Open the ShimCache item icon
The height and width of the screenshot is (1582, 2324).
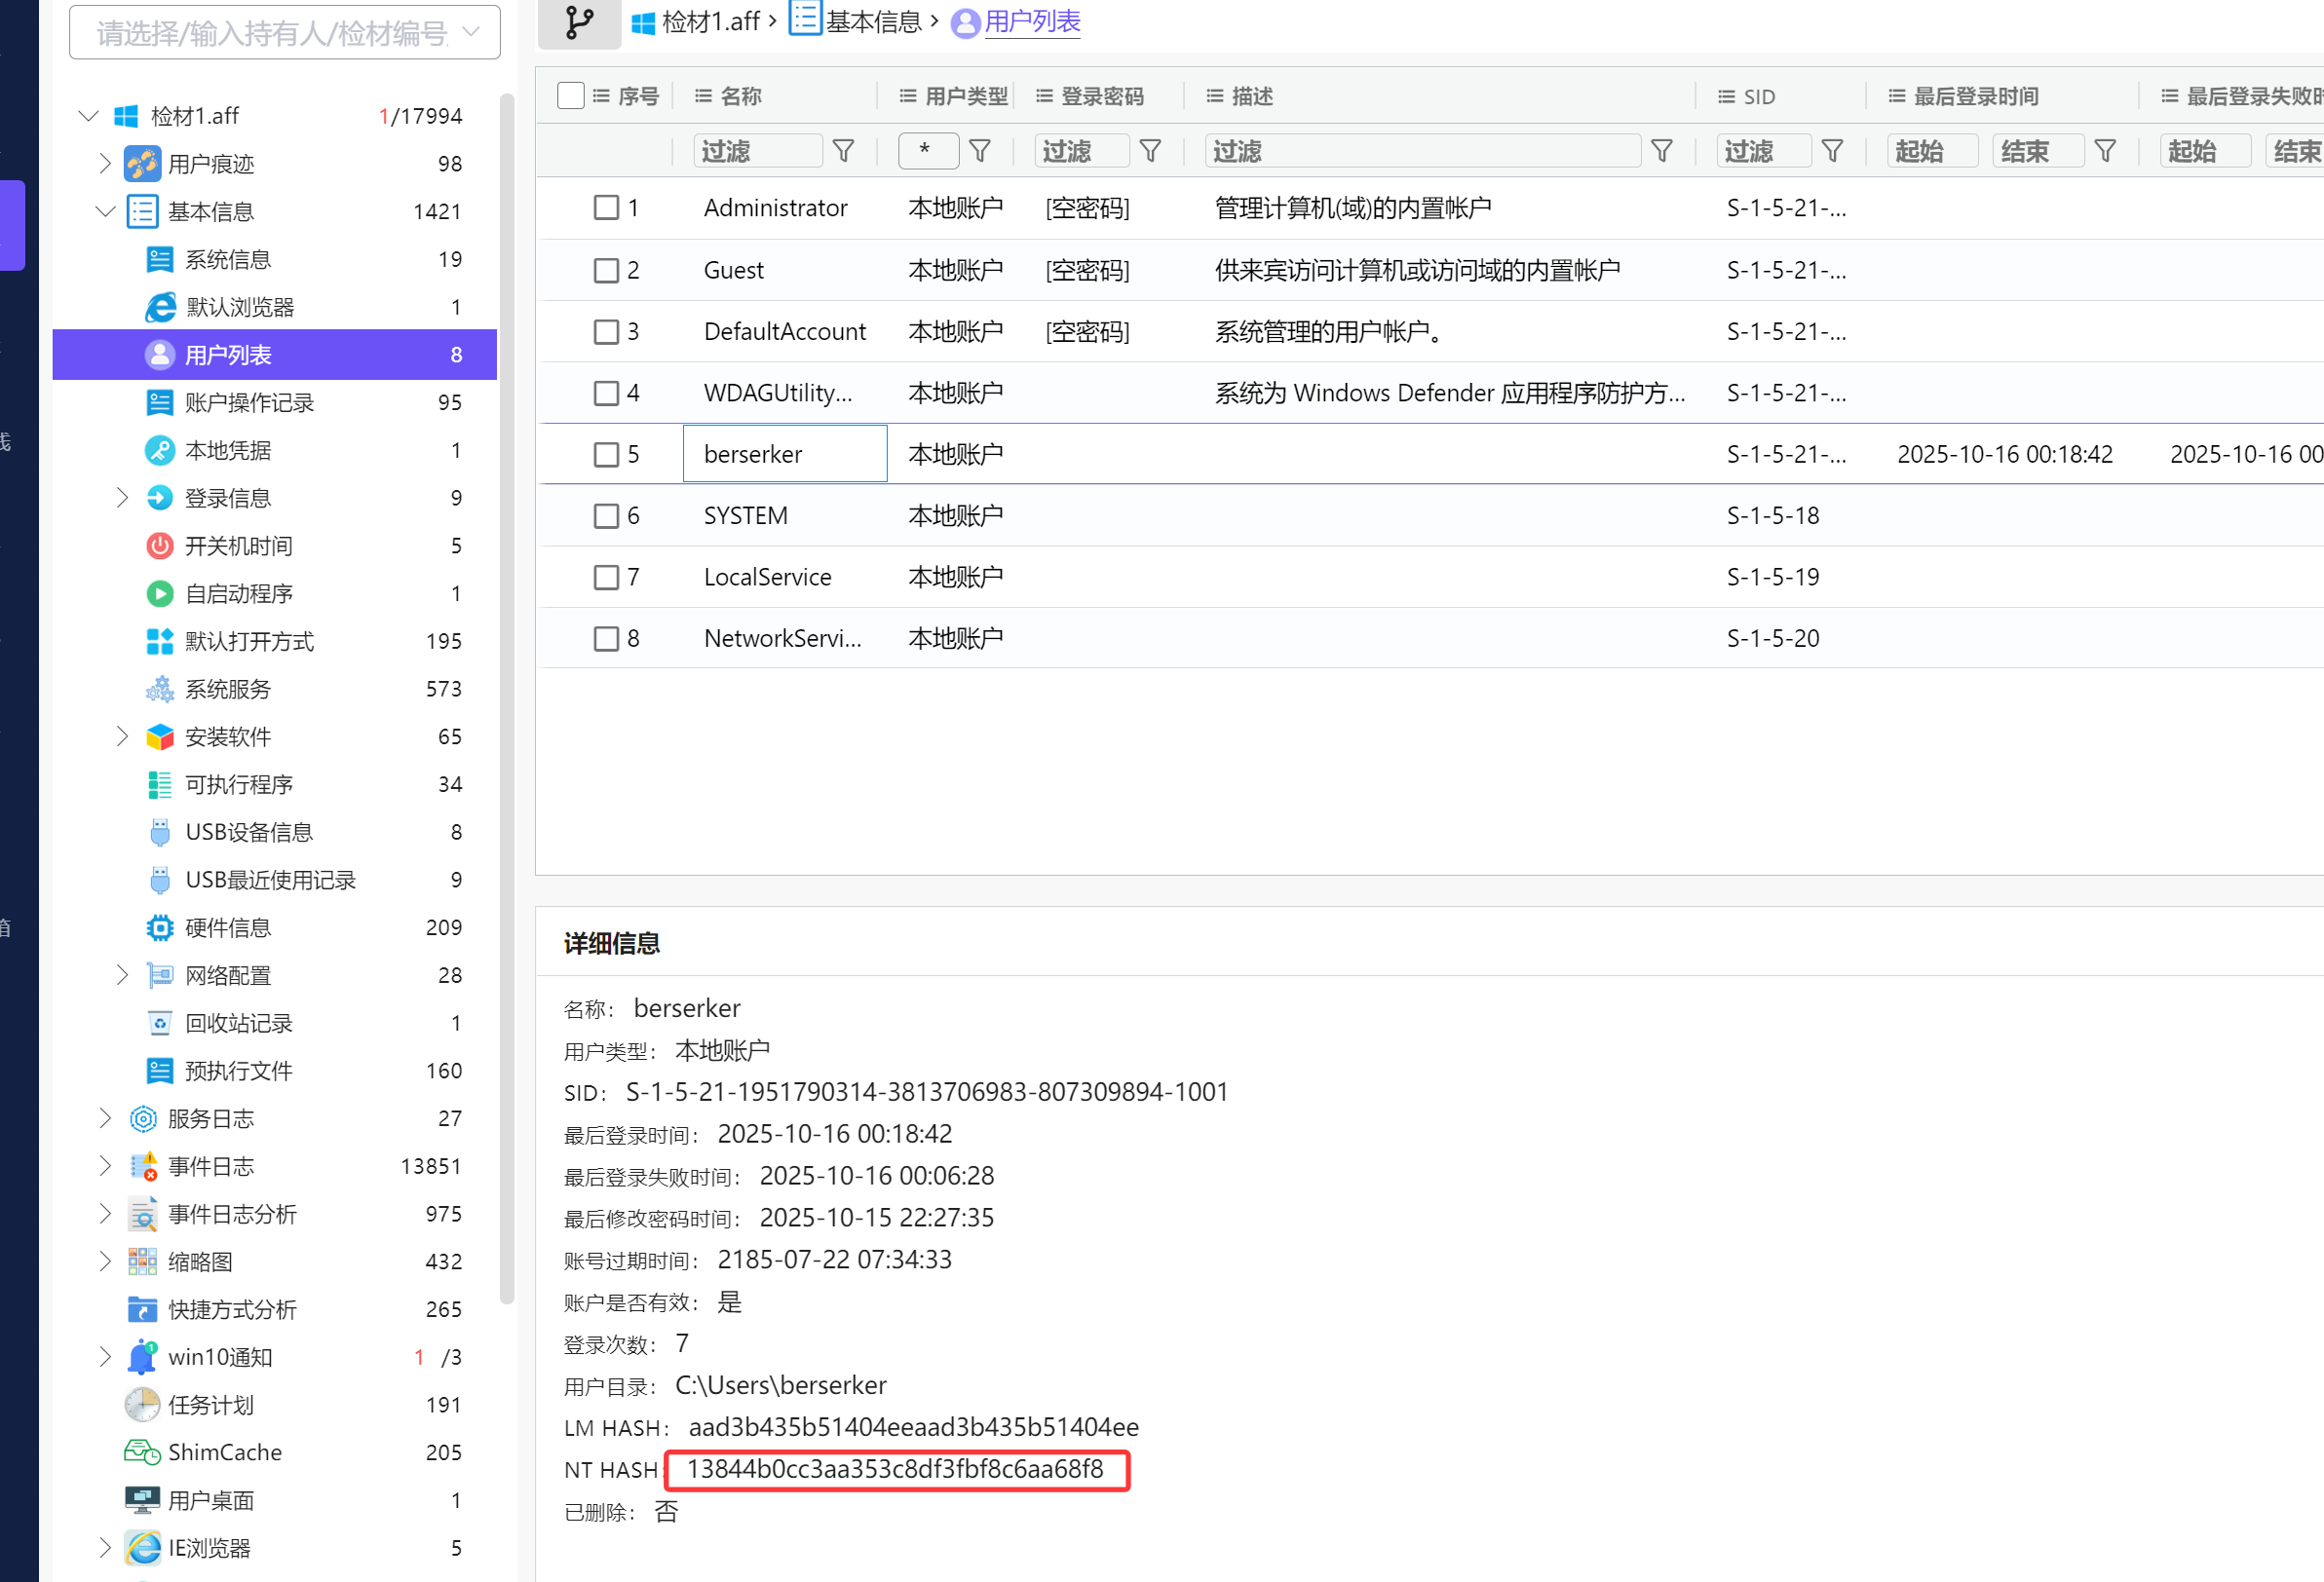click(x=142, y=1452)
